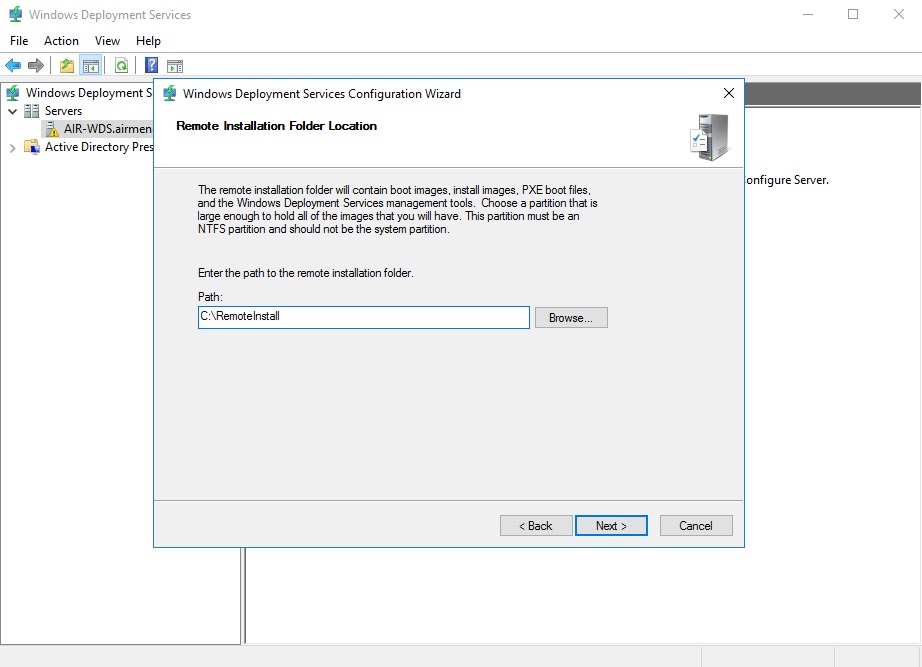Click the remote installation Path text field
The width and height of the screenshot is (922, 667).
(x=363, y=317)
